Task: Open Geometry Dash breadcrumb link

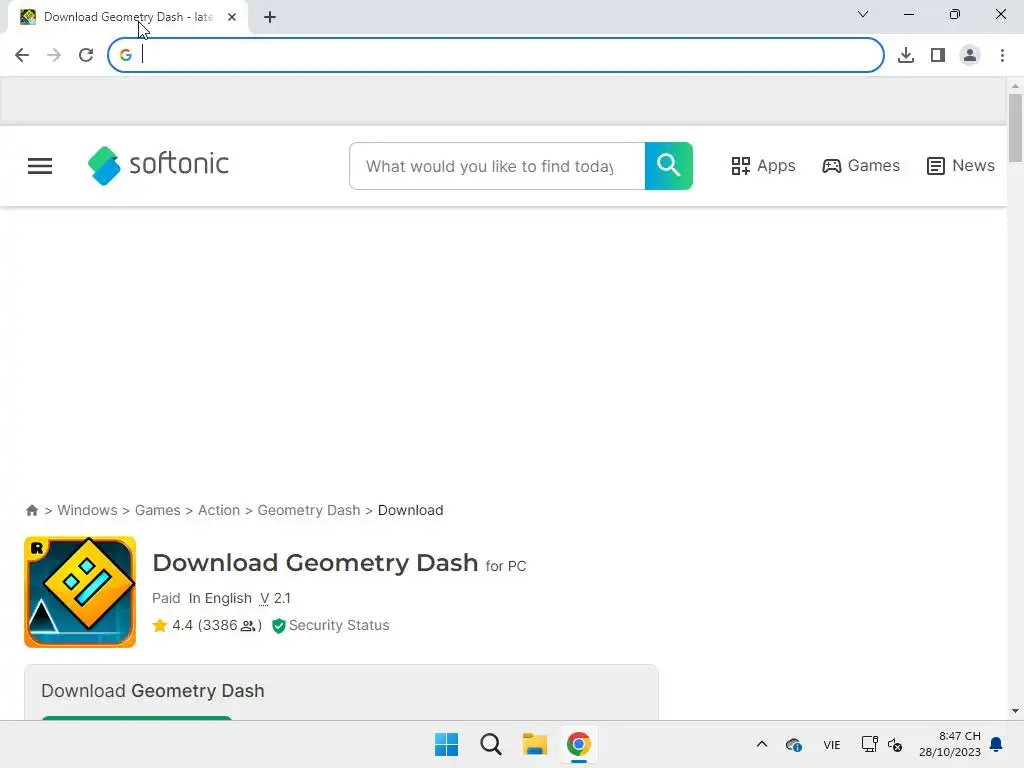Action: pyautogui.click(x=309, y=510)
